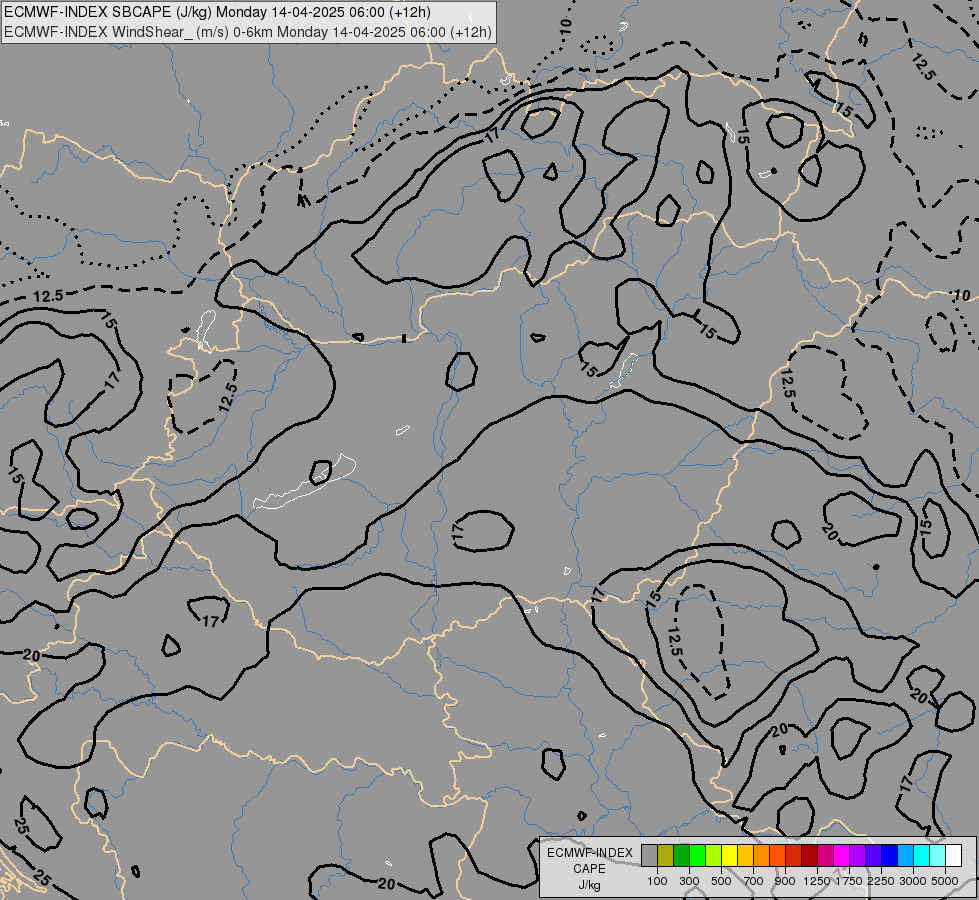Click the crimson pink swatch after 1250
This screenshot has height=900, width=979.
pyautogui.click(x=825, y=856)
